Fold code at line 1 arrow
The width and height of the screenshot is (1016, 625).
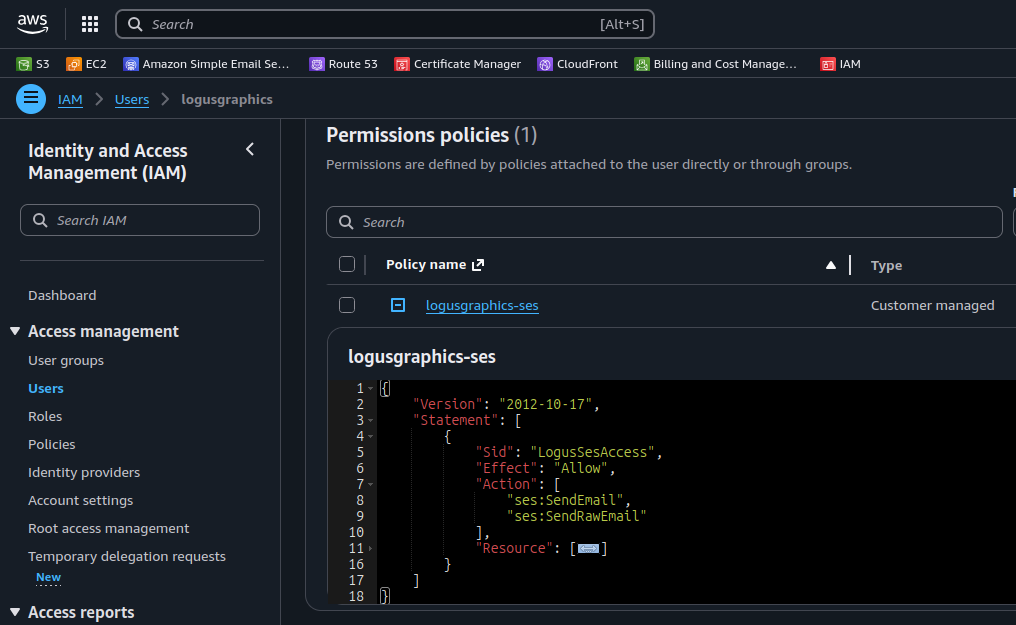pos(371,389)
